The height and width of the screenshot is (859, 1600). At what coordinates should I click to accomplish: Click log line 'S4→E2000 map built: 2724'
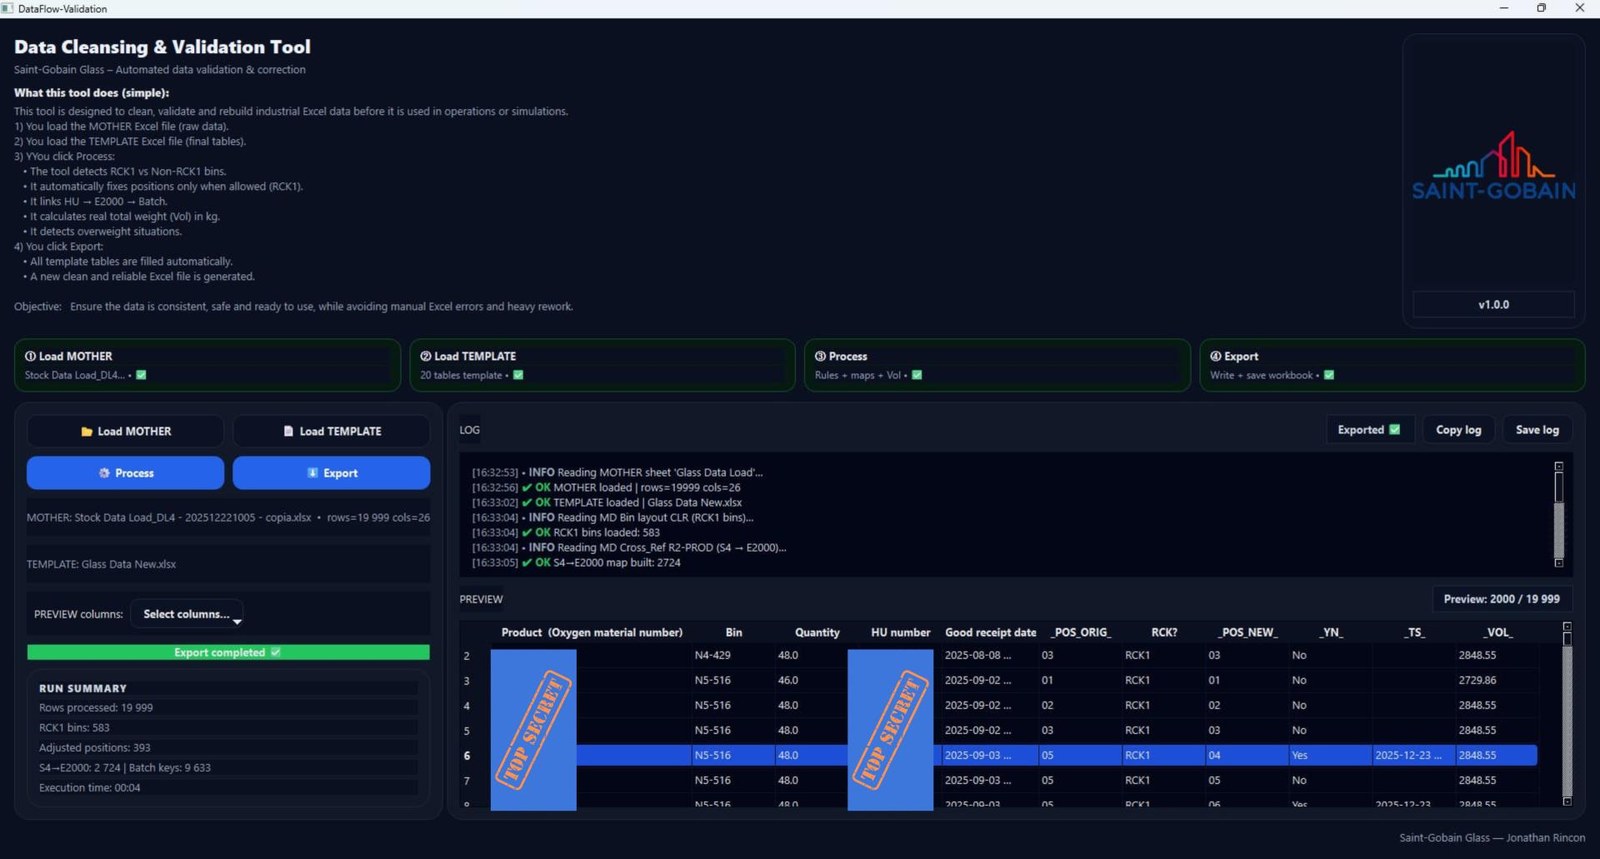(x=576, y=563)
